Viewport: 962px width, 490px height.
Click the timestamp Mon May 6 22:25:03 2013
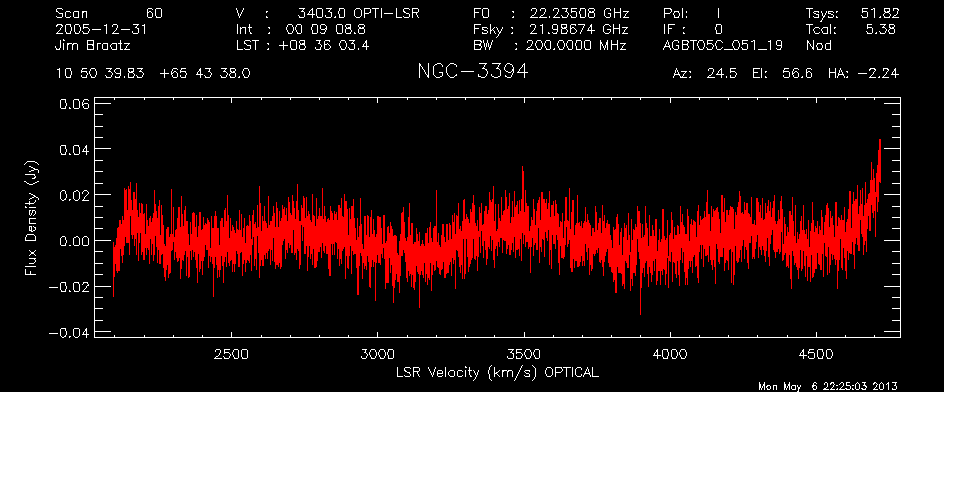pos(828,386)
